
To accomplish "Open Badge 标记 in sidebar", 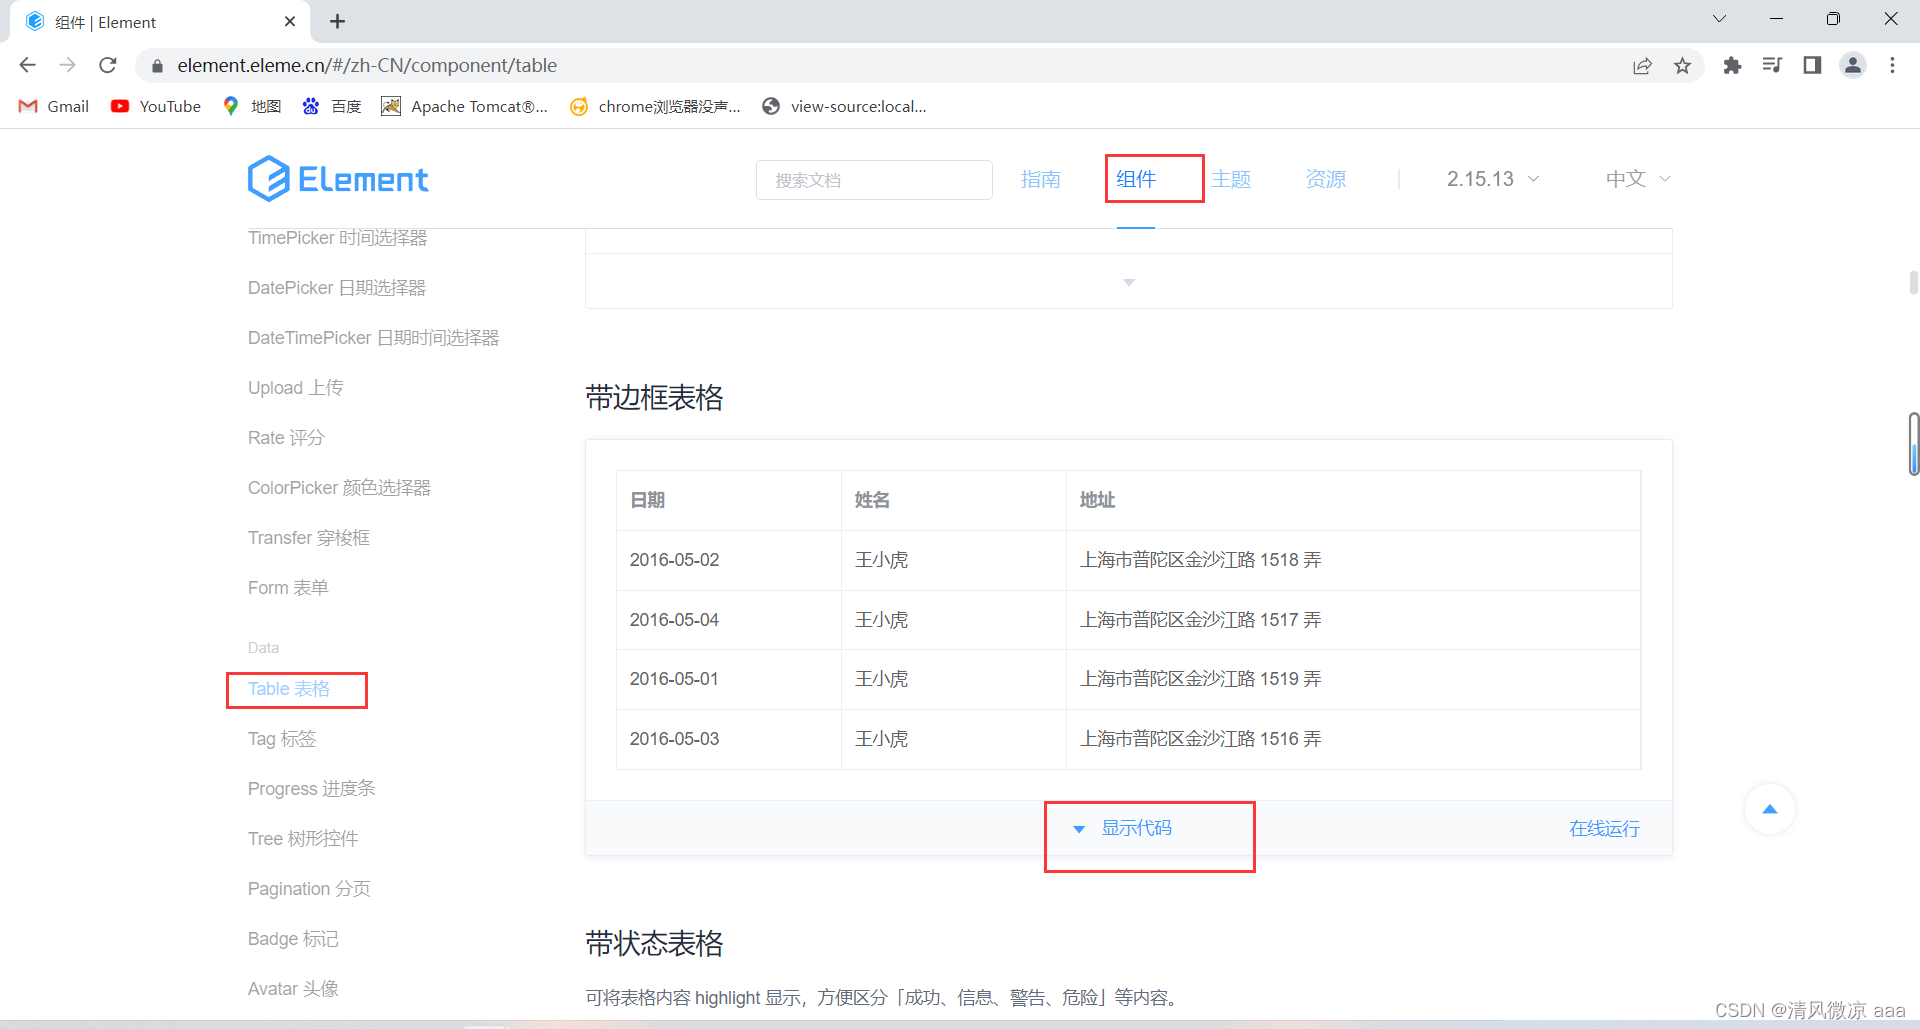I will pos(293,939).
